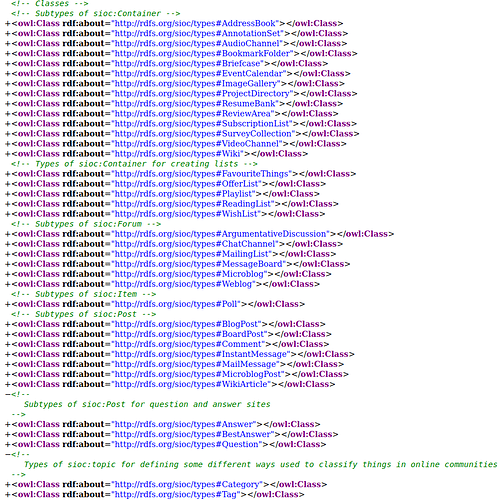Expand the ImageGallery owl:Class node
Image resolution: width=503 pixels, height=500 pixels.
pos(8,84)
